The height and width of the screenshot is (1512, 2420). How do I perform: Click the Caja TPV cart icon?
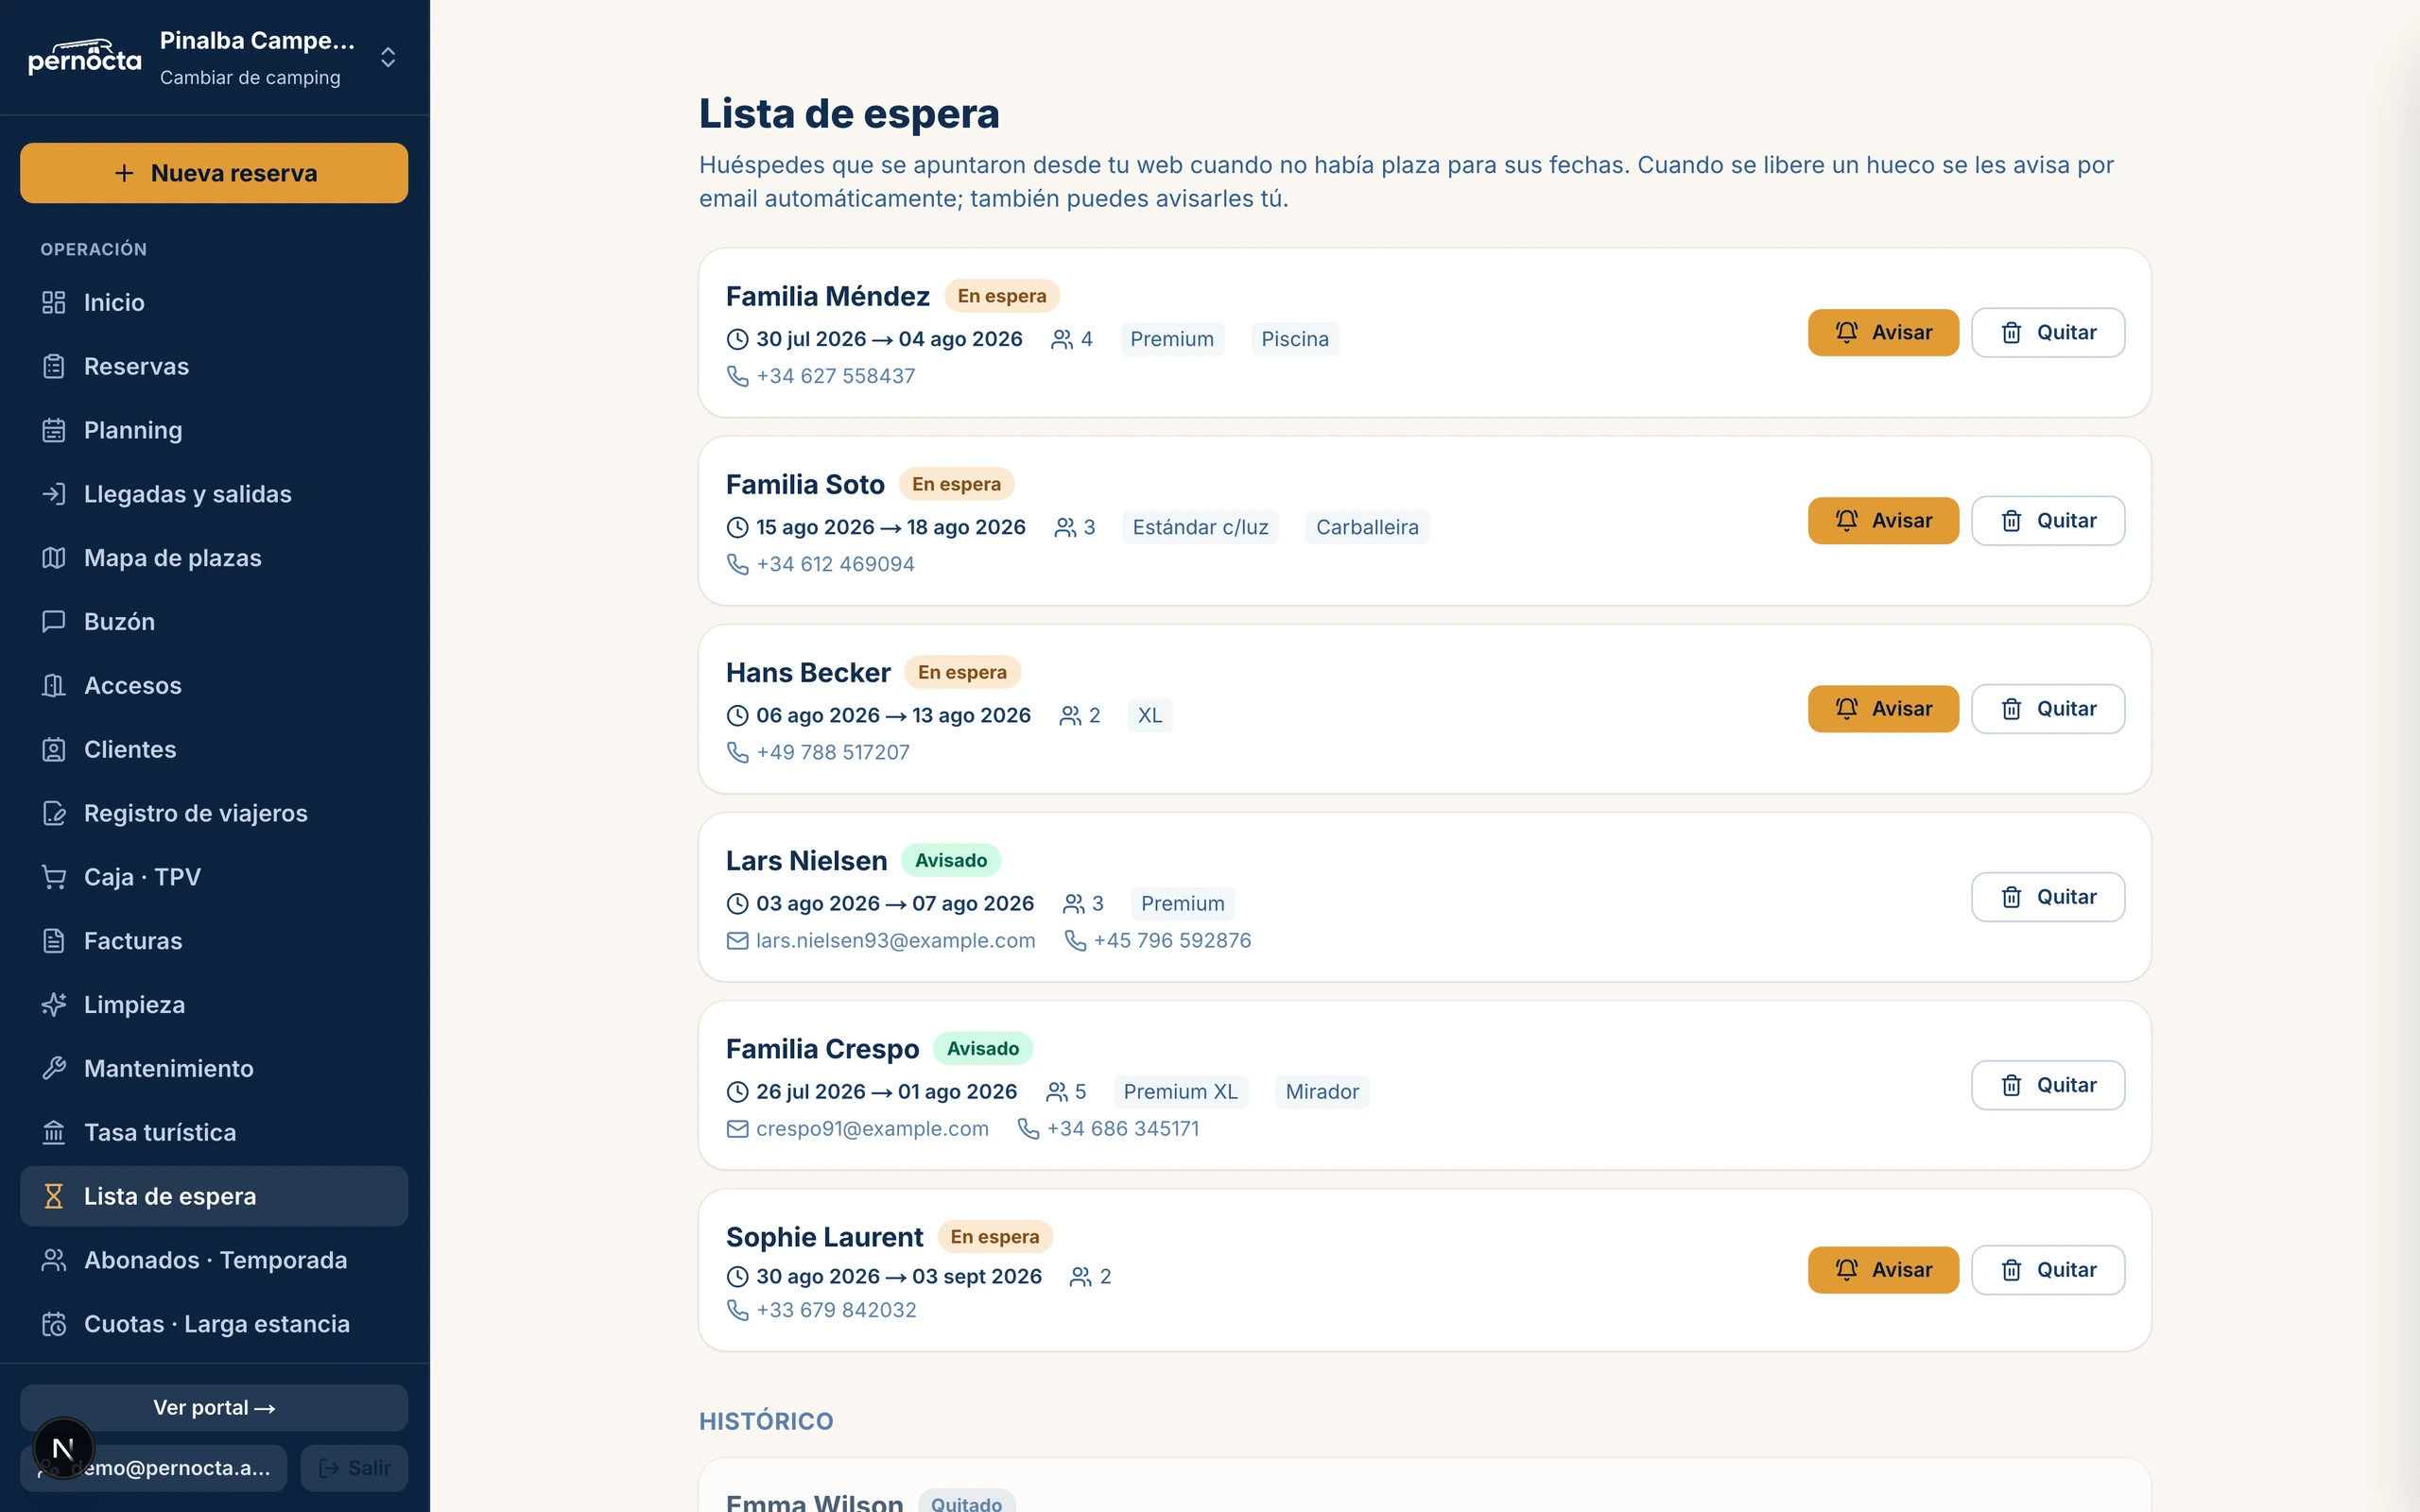click(54, 877)
